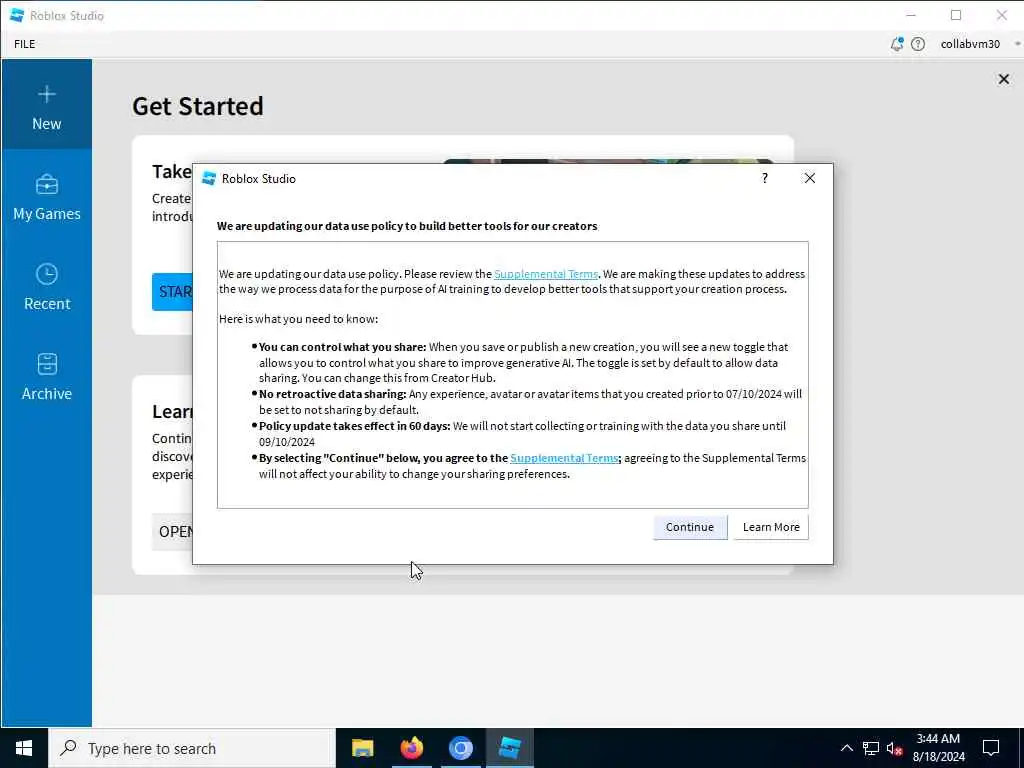Open the FILE menu

(x=25, y=44)
